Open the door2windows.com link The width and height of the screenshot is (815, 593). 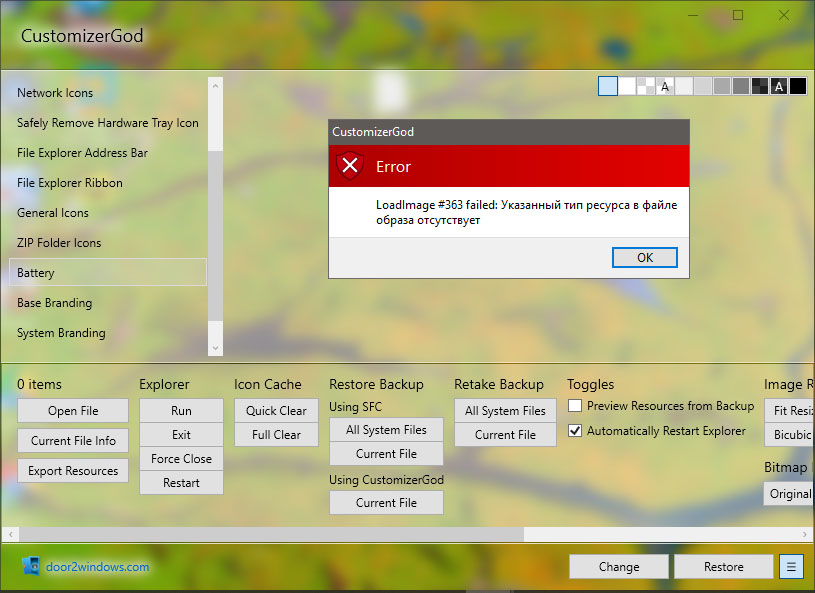click(97, 566)
